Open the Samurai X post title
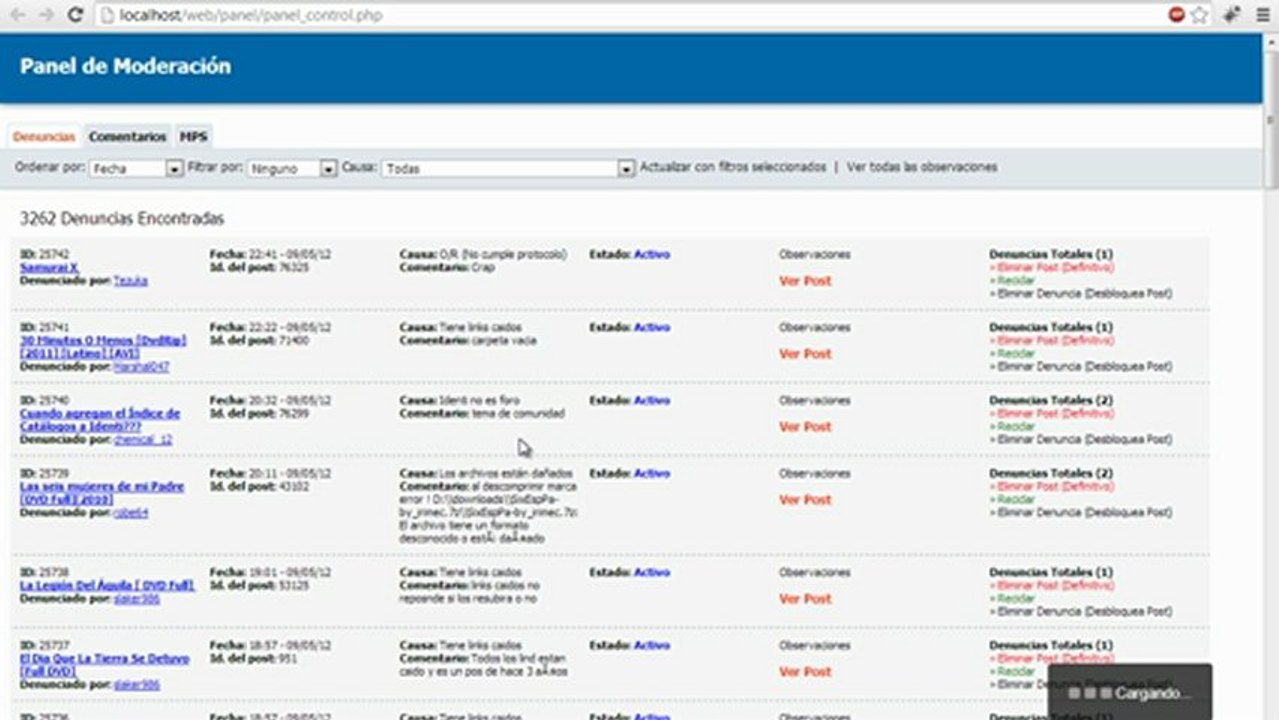 pyautogui.click(x=49, y=268)
